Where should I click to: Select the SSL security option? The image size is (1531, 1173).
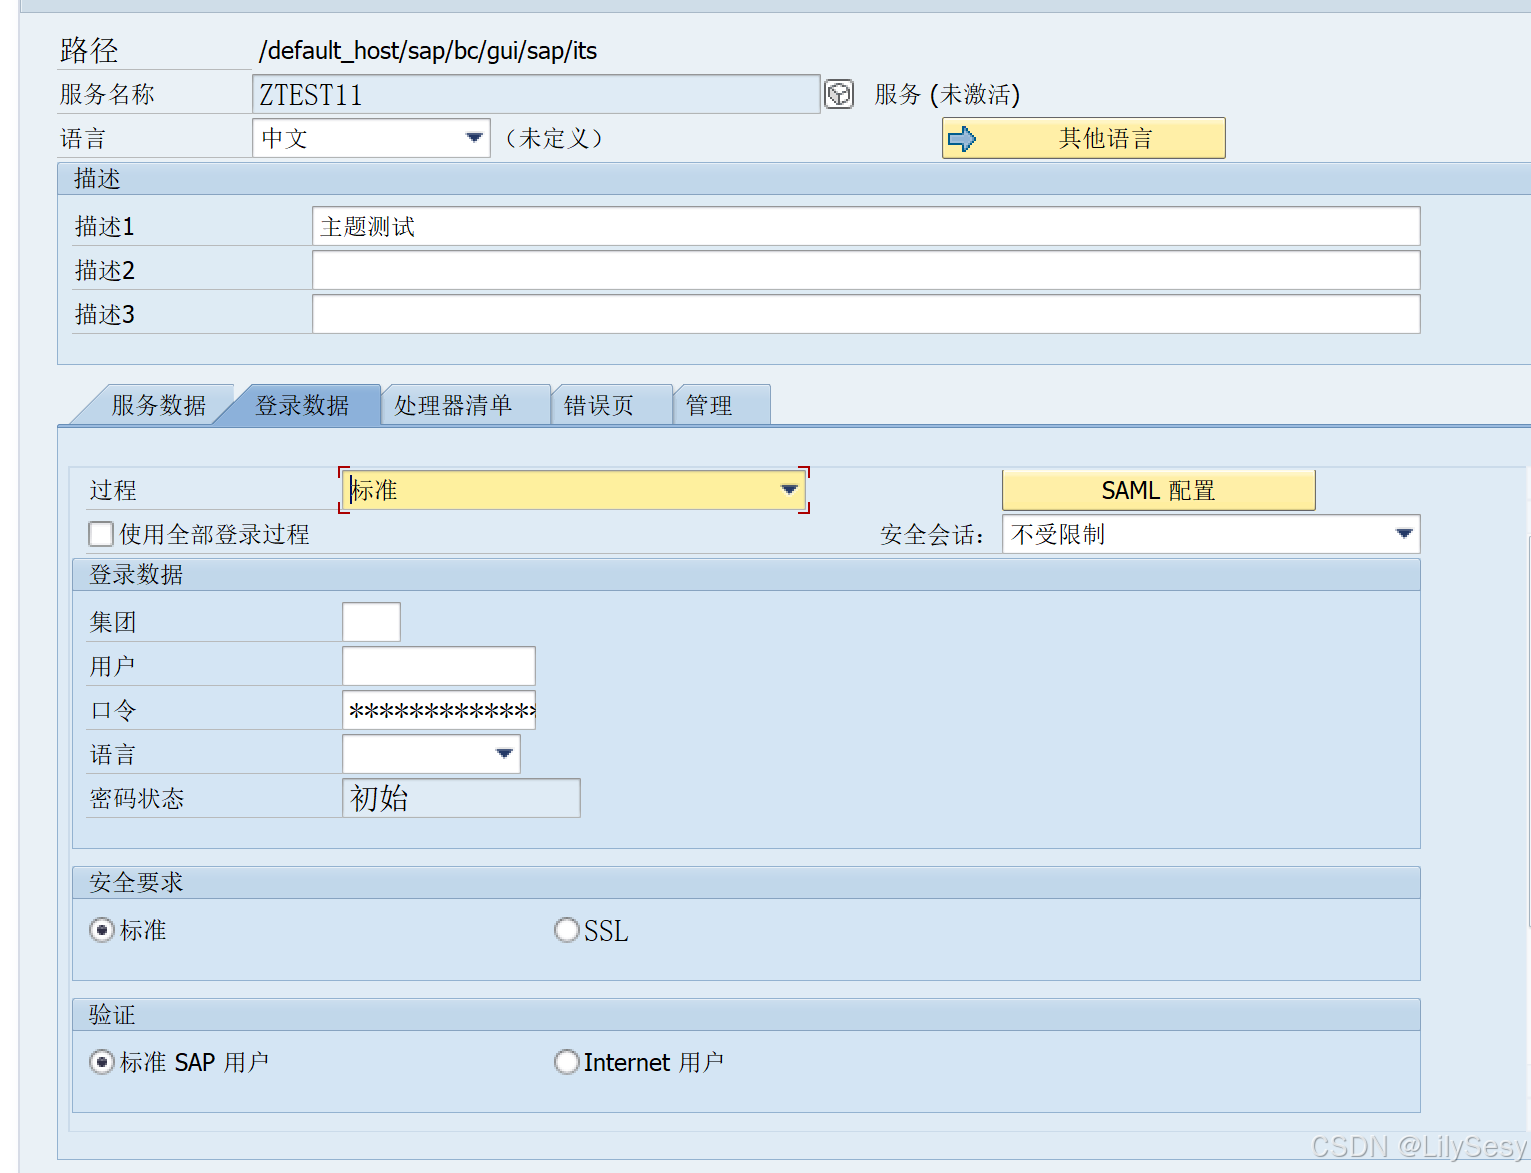click(x=566, y=930)
